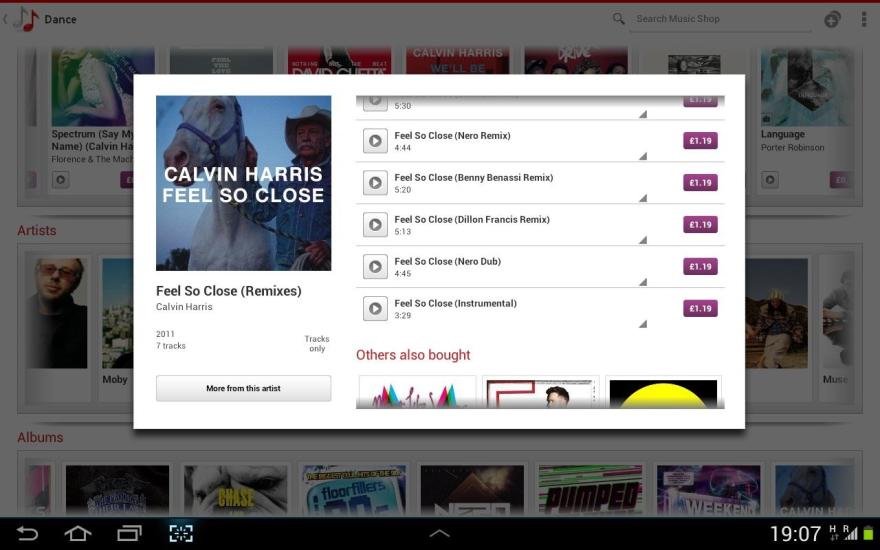Click More from this artist button
Screen dimensions: 880x550
click(x=243, y=388)
